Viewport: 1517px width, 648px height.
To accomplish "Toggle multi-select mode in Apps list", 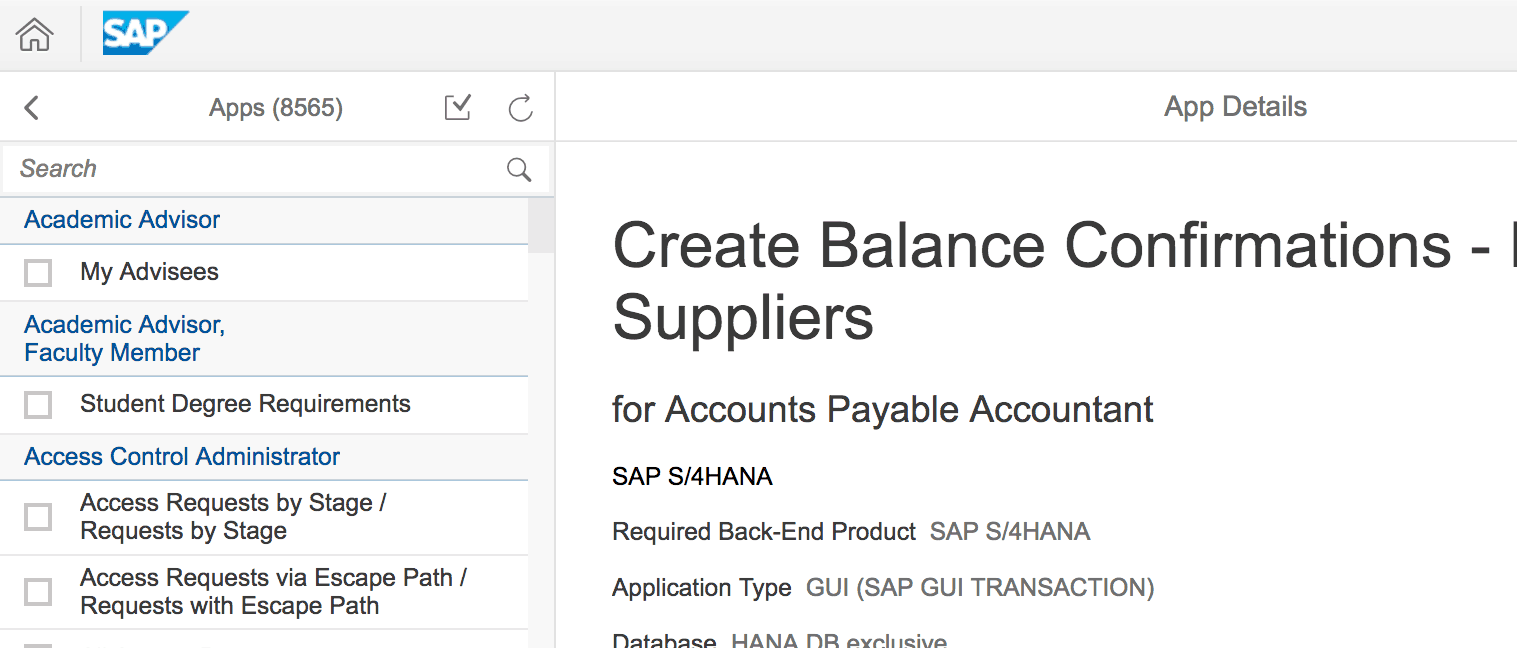I will coord(458,107).
